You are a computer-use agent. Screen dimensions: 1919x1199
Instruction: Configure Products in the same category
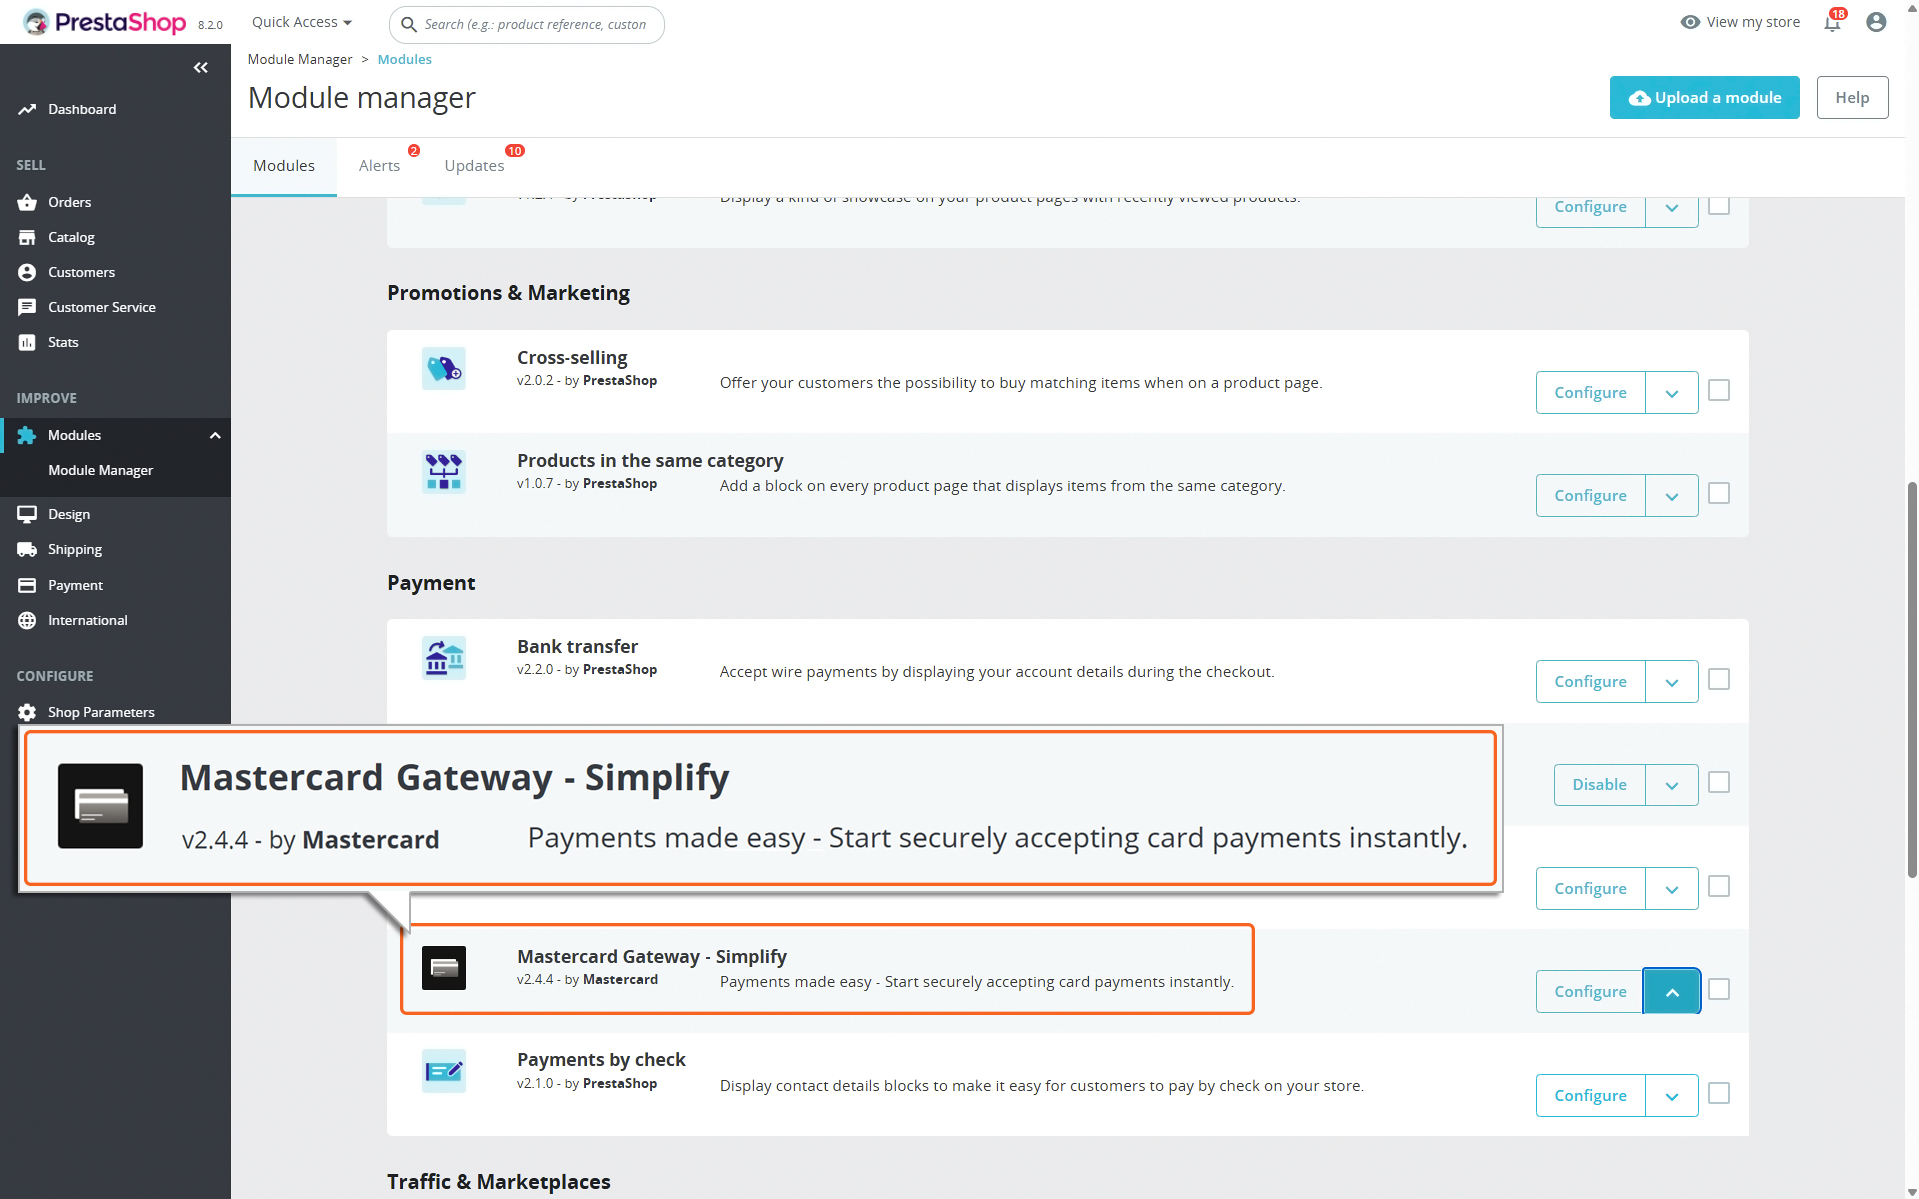(x=1590, y=496)
